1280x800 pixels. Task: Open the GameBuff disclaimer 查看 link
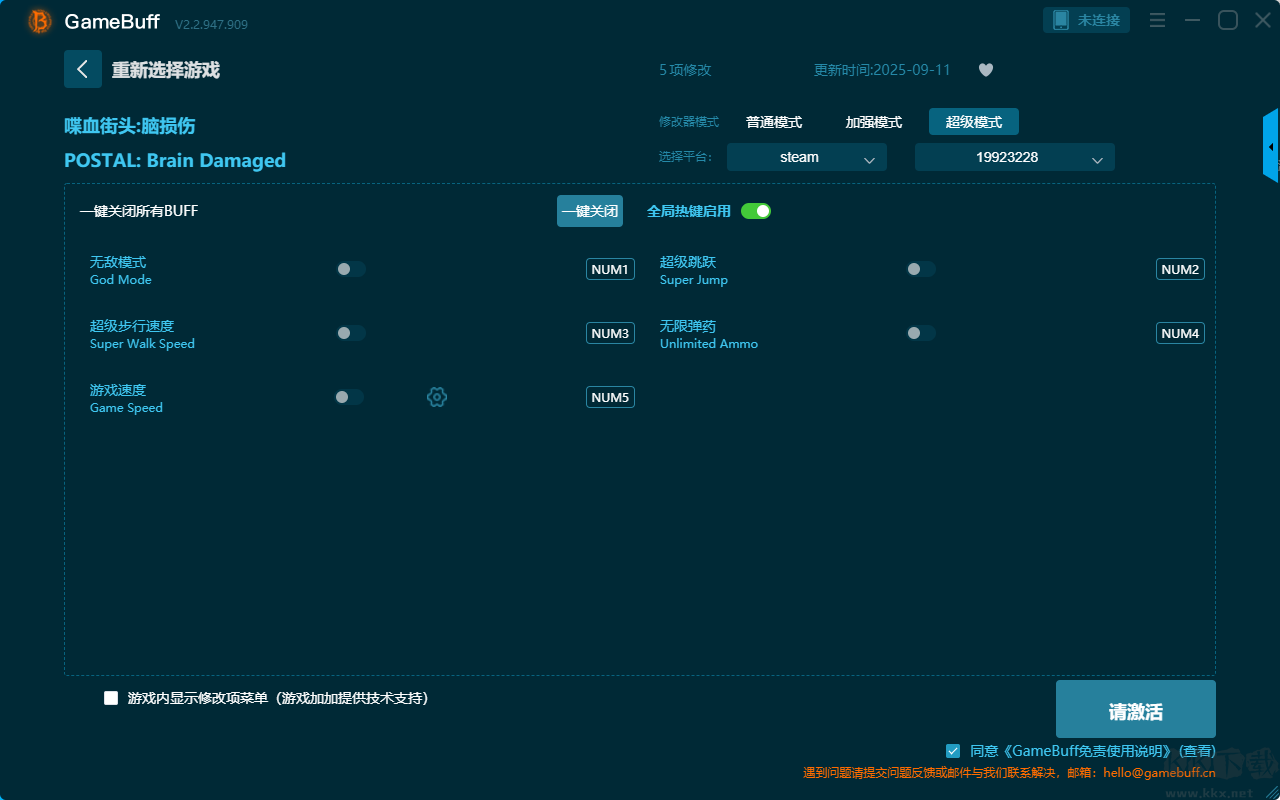tap(1197, 751)
